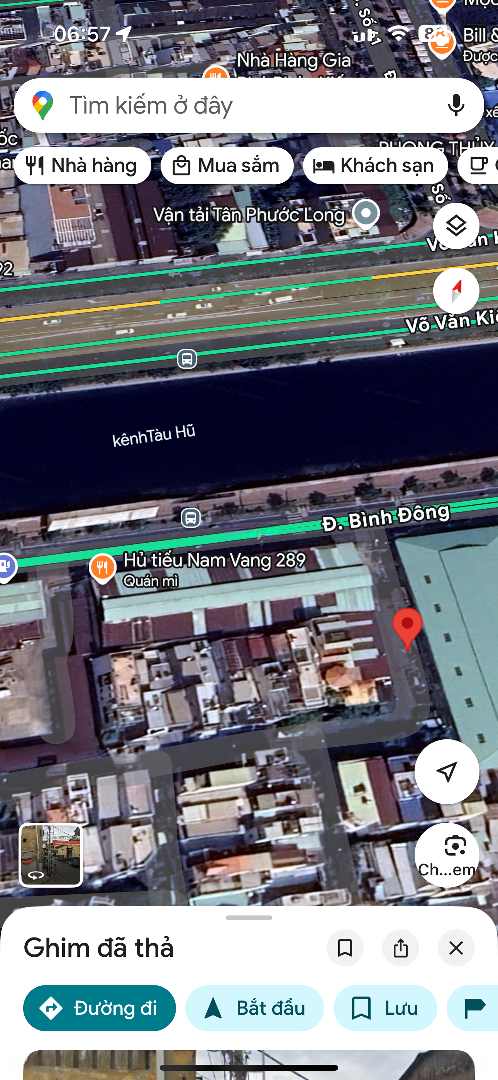This screenshot has width=498, height=1080.
Task: Save the pin using Lưu button
Action: pyautogui.click(x=385, y=1008)
